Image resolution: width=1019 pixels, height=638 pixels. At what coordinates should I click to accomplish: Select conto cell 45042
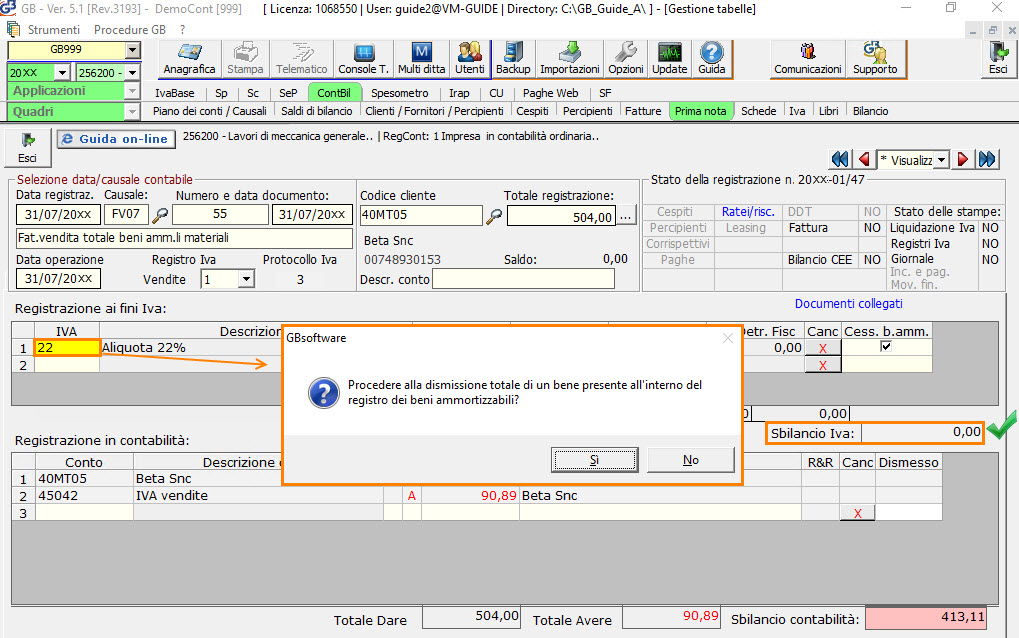[x=84, y=496]
